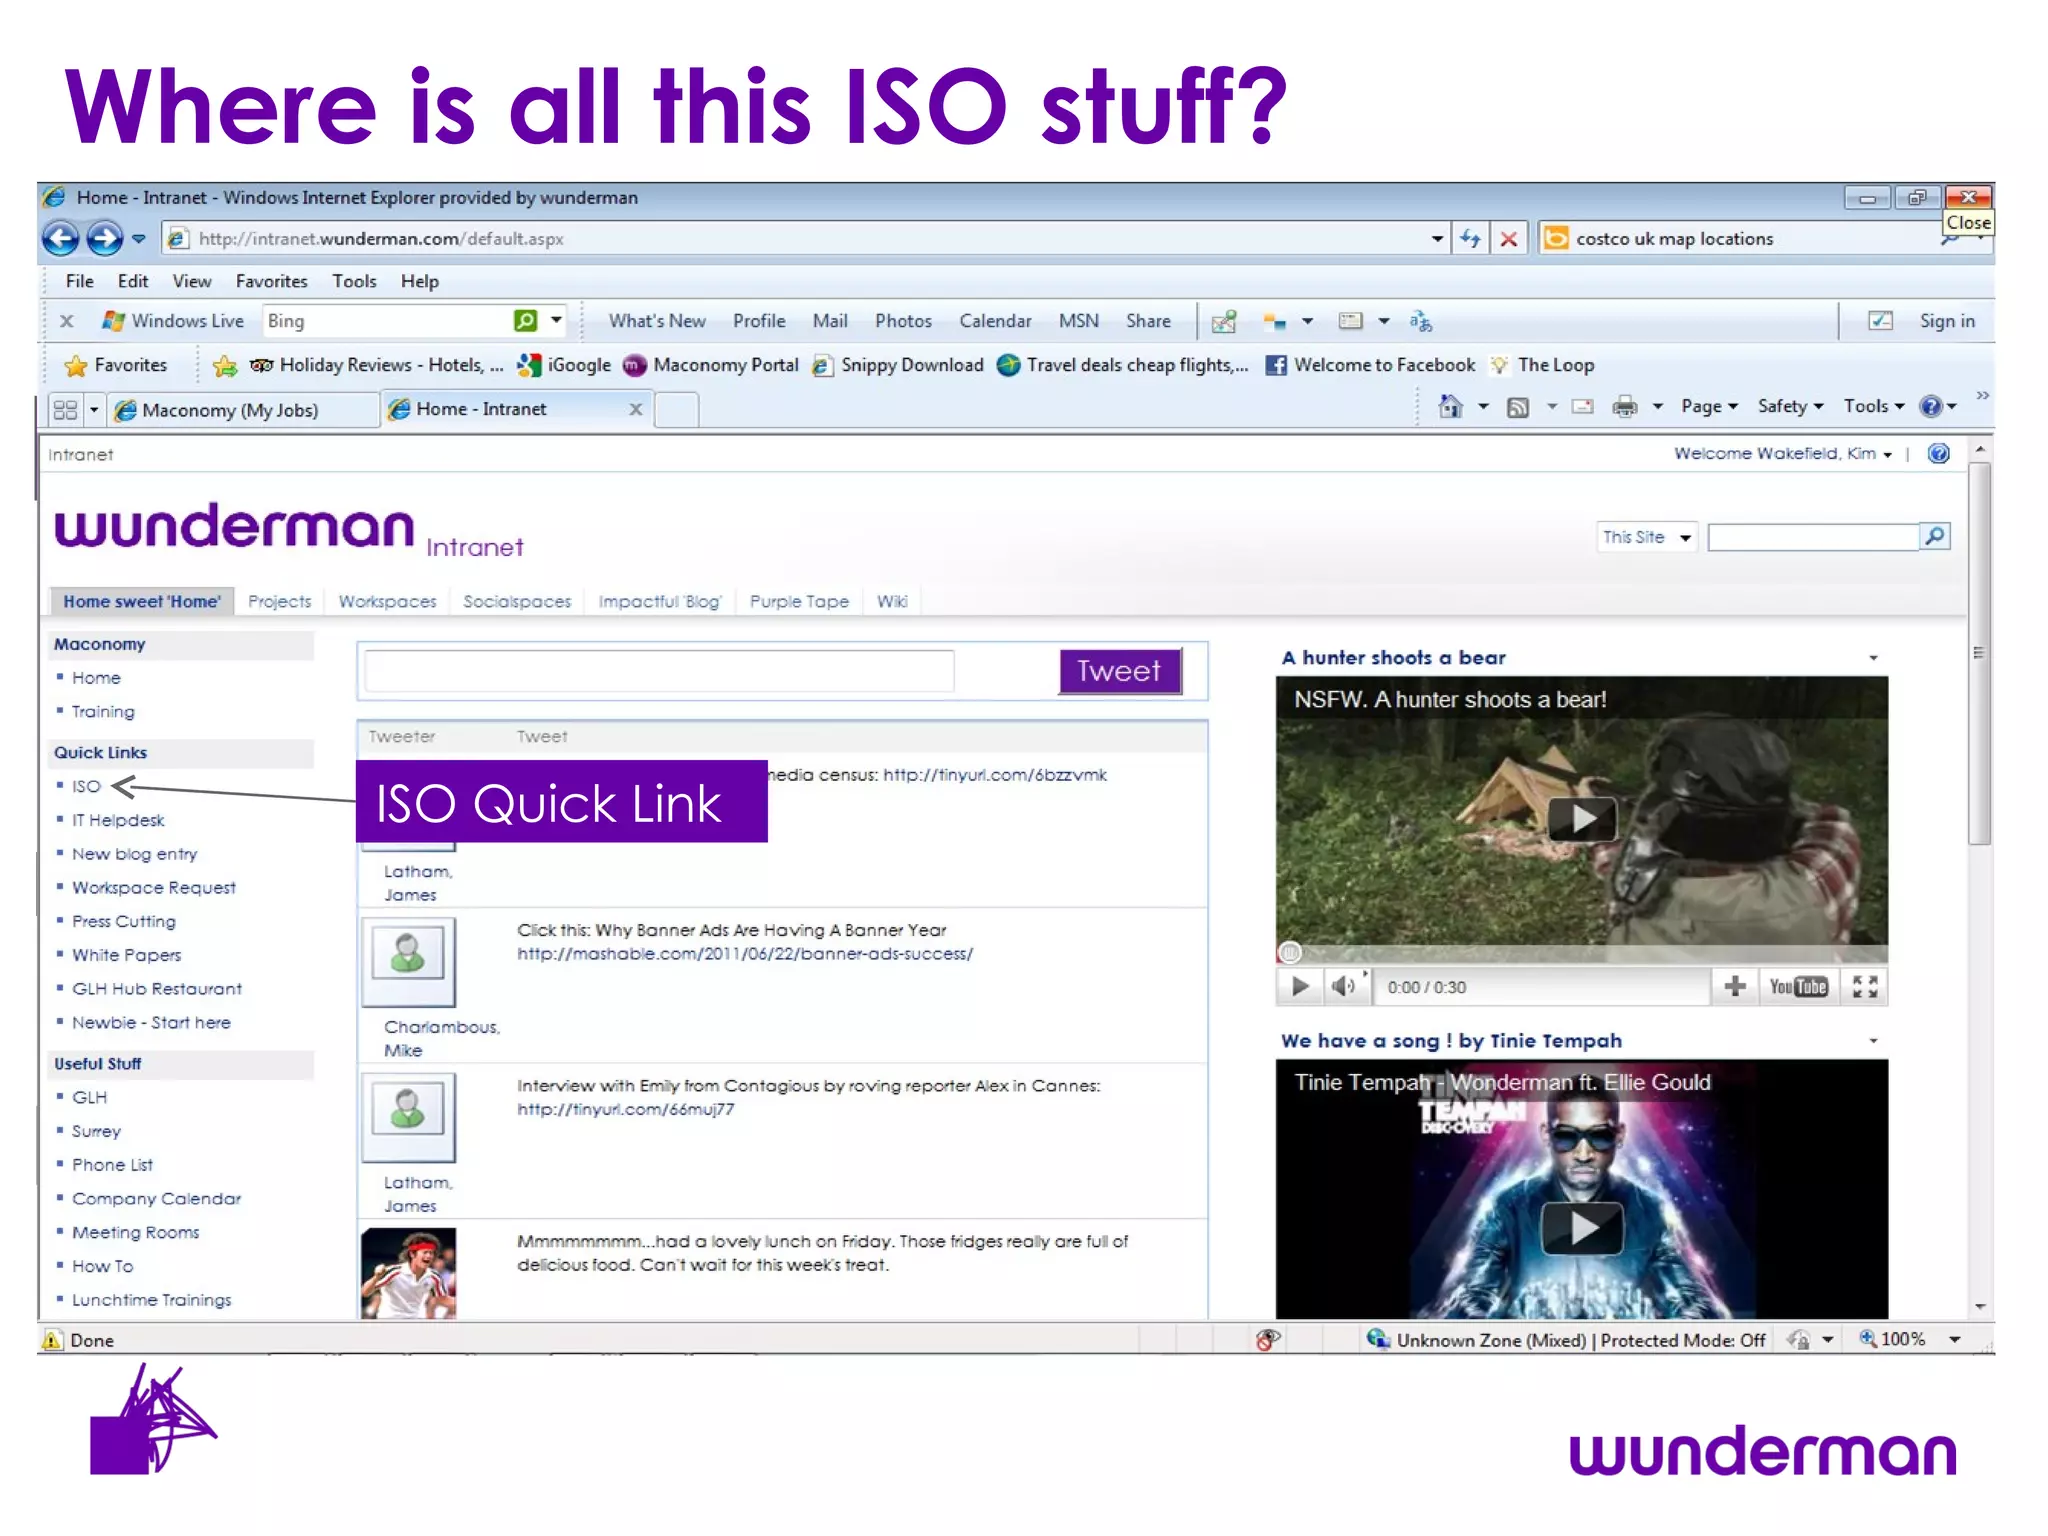Click Latham, James avatar thumbnail by Cannes interview tweet
2048x1536 pixels.
tap(408, 1117)
